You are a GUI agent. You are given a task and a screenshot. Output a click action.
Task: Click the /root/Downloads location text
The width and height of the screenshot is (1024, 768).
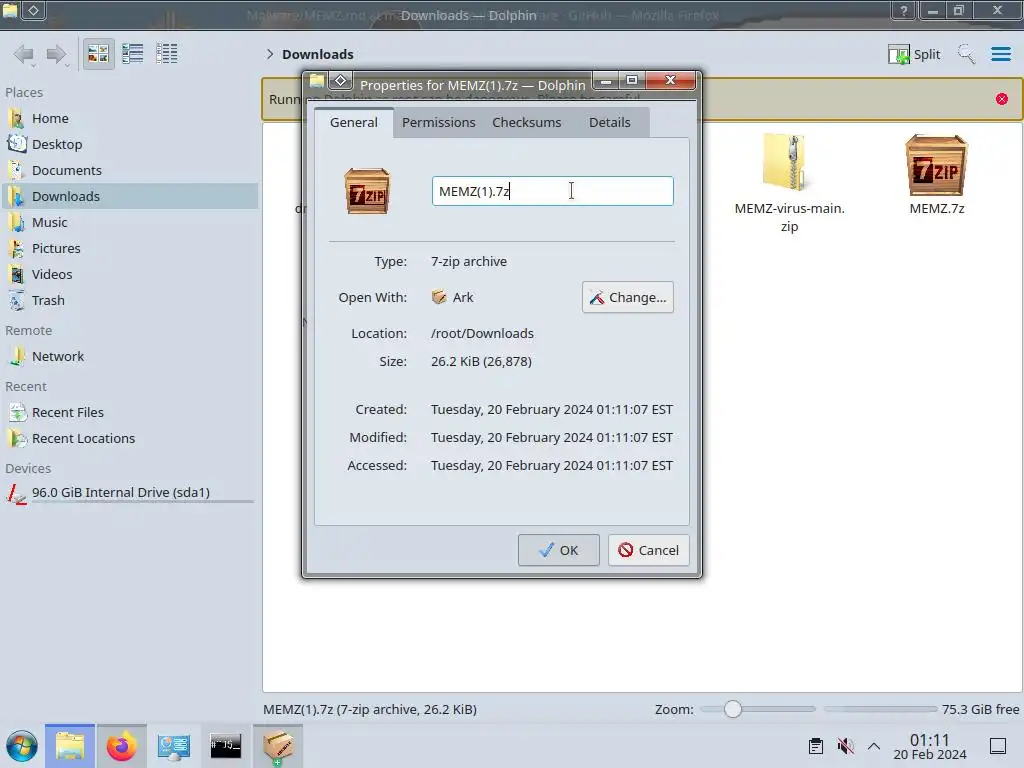point(482,334)
